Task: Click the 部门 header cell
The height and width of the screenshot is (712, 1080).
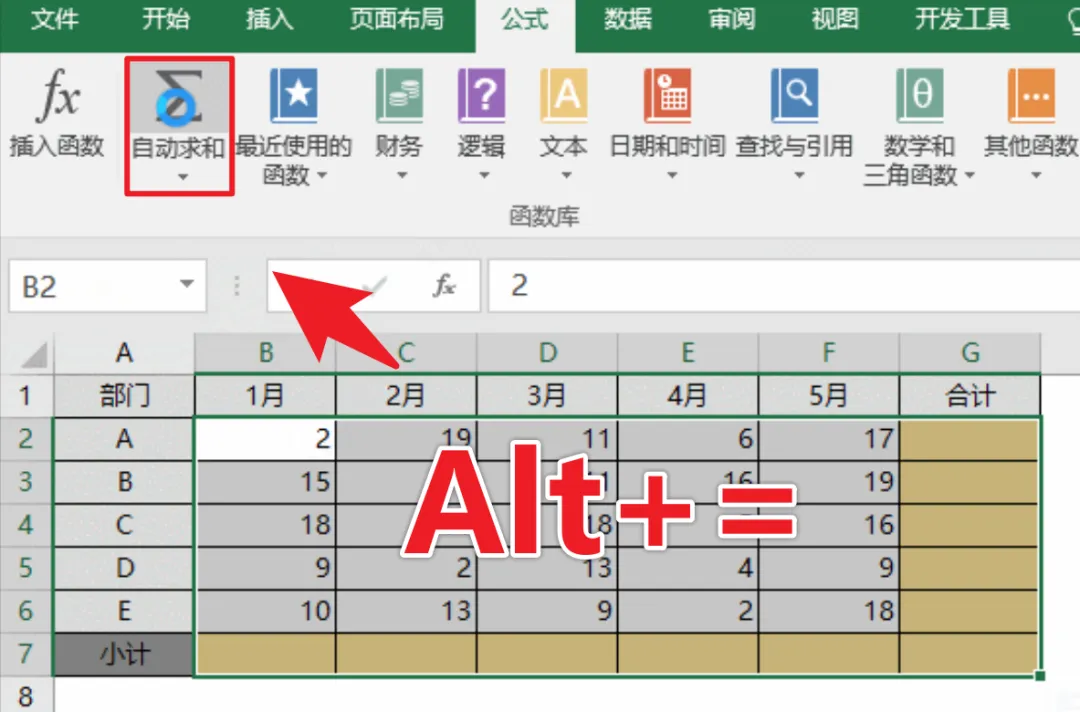Action: 124,396
